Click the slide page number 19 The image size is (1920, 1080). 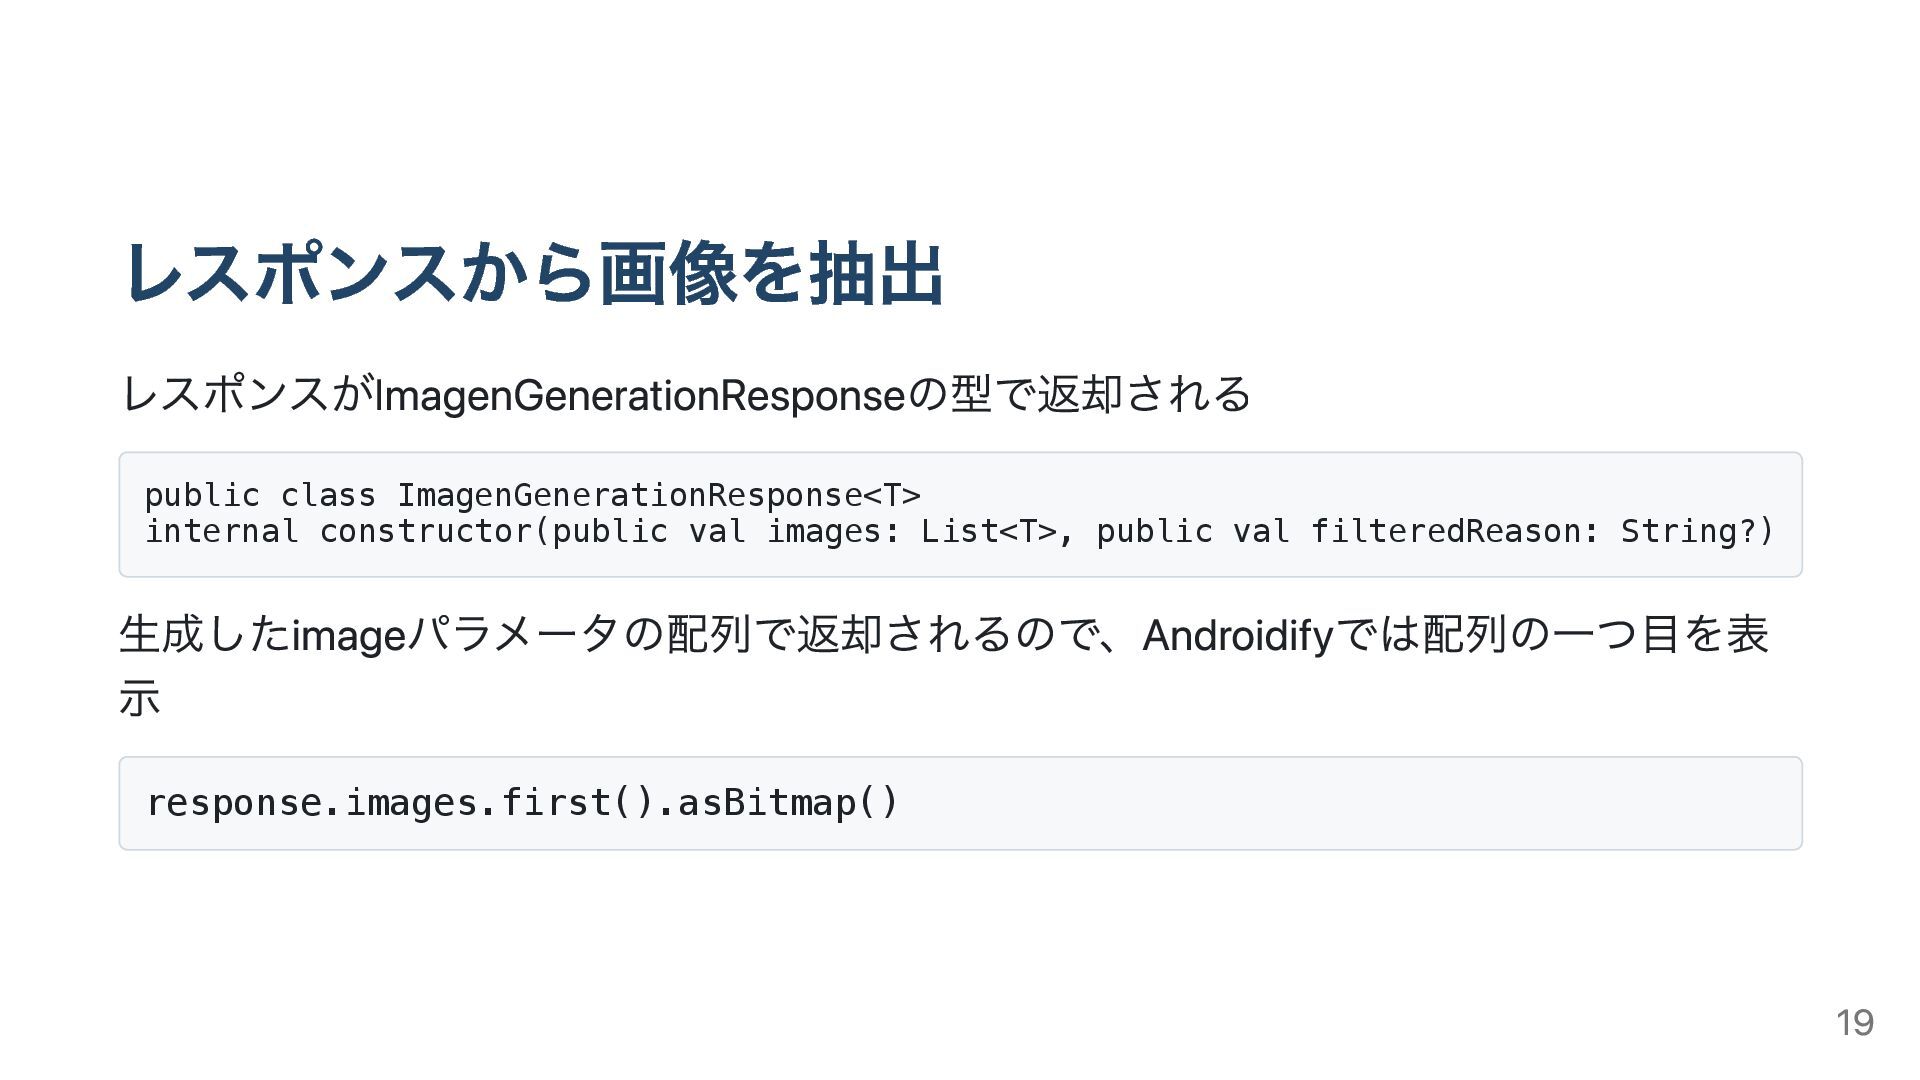coord(1854,1023)
